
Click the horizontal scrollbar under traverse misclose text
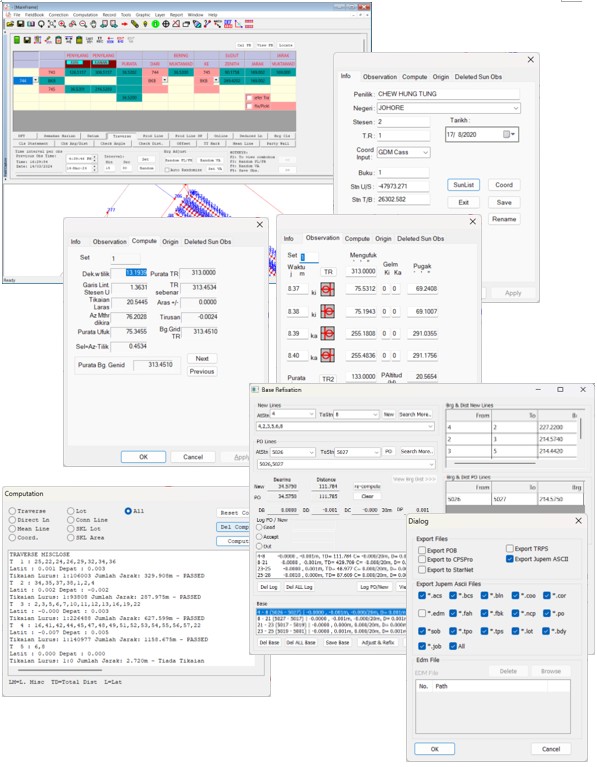click(x=56, y=670)
